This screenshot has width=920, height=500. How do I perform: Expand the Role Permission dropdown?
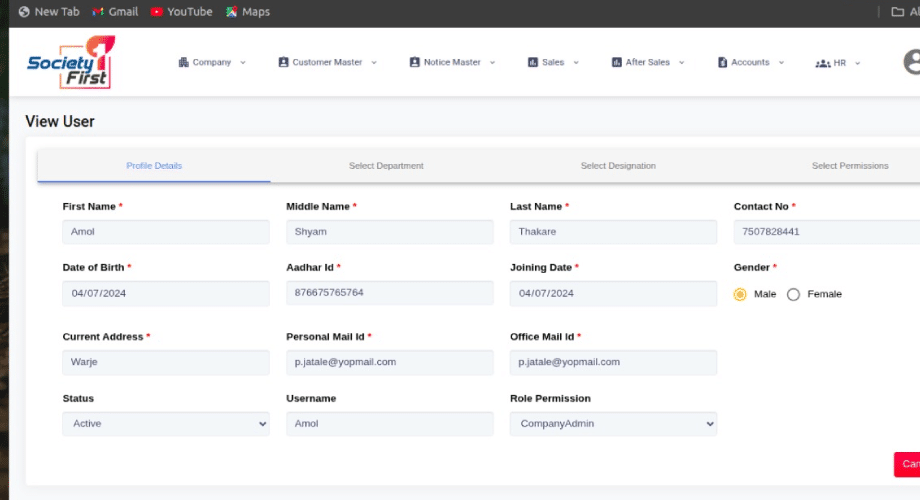pos(613,424)
